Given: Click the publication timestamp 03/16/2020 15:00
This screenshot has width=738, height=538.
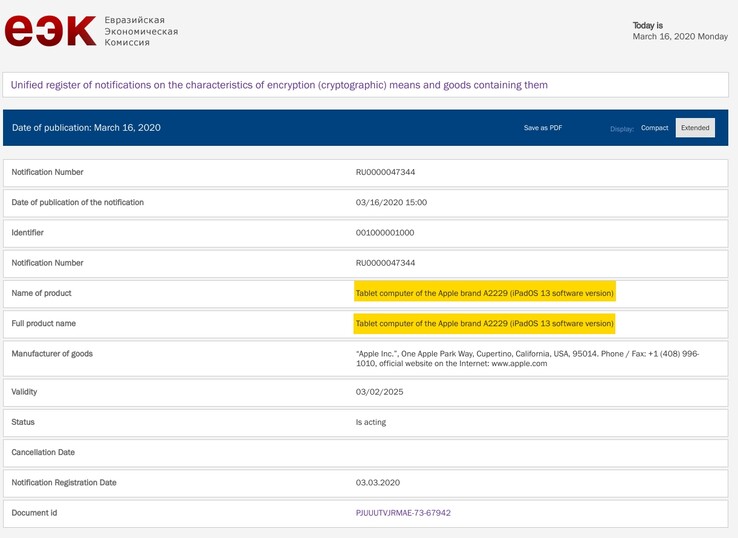Looking at the screenshot, I should point(391,202).
